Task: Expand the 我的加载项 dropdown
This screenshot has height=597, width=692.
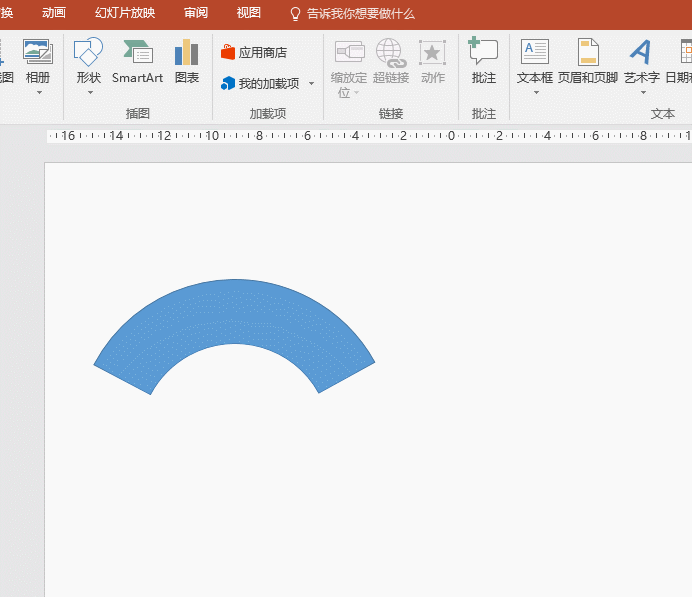Action: click(x=311, y=84)
